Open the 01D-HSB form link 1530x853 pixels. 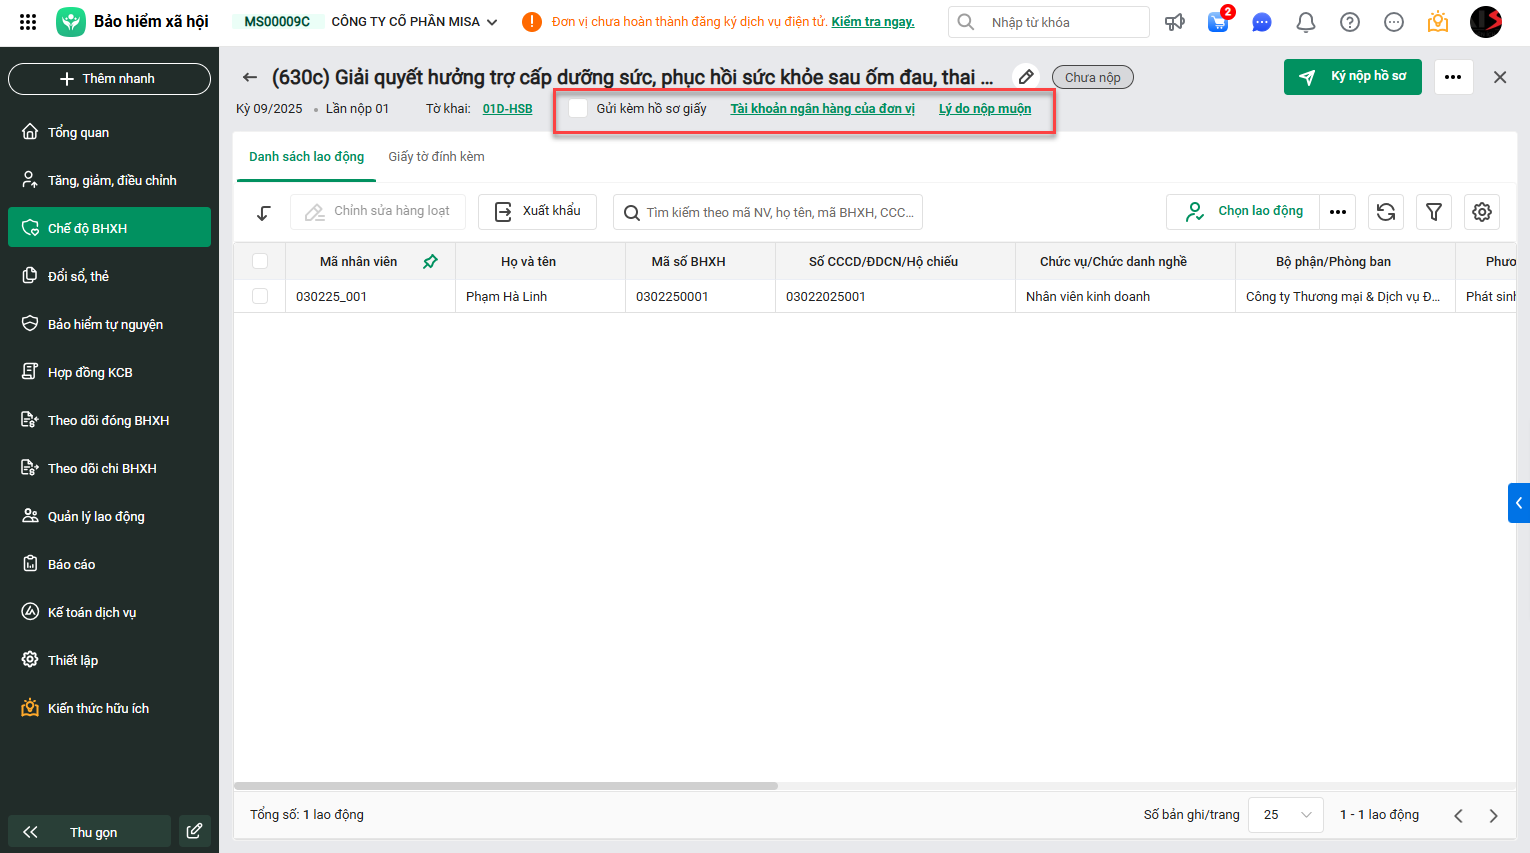pyautogui.click(x=507, y=109)
